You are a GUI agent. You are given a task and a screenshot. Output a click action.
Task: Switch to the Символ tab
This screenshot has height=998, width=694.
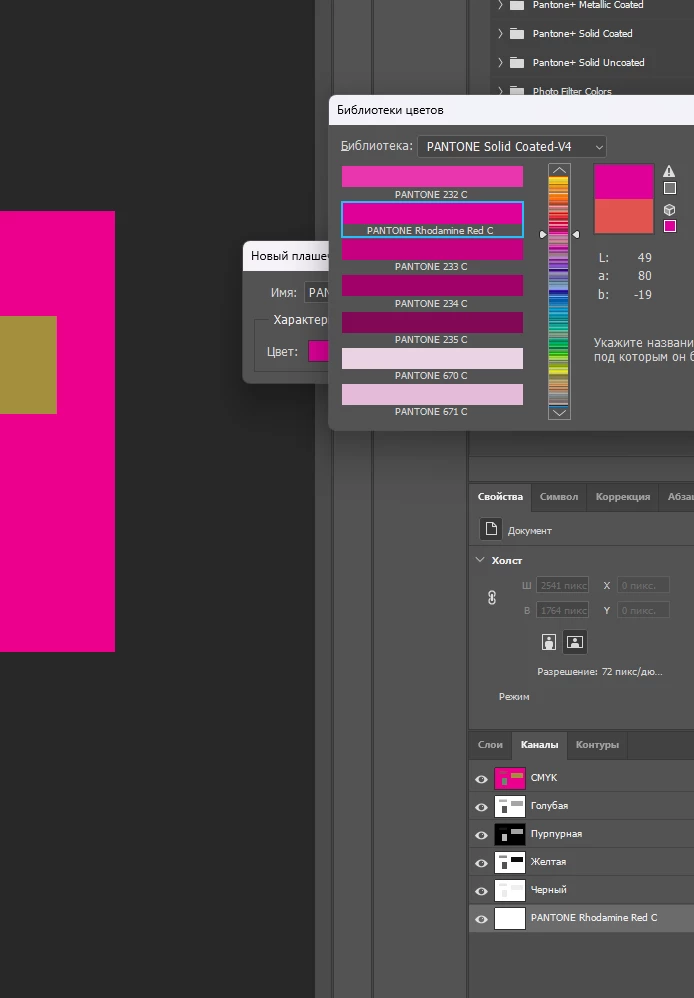pyautogui.click(x=559, y=496)
